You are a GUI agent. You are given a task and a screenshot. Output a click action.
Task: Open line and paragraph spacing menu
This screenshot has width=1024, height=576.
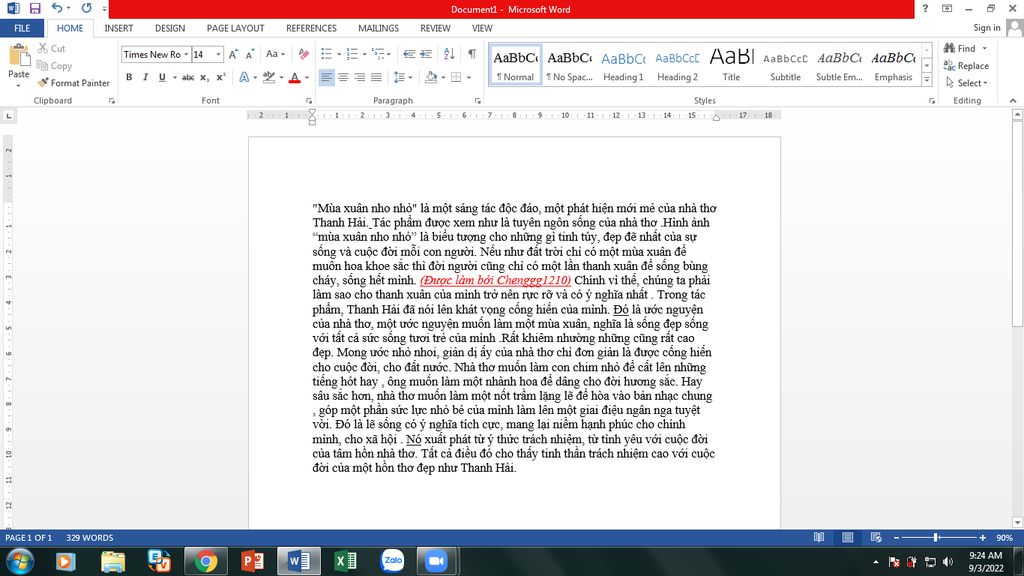(402, 77)
